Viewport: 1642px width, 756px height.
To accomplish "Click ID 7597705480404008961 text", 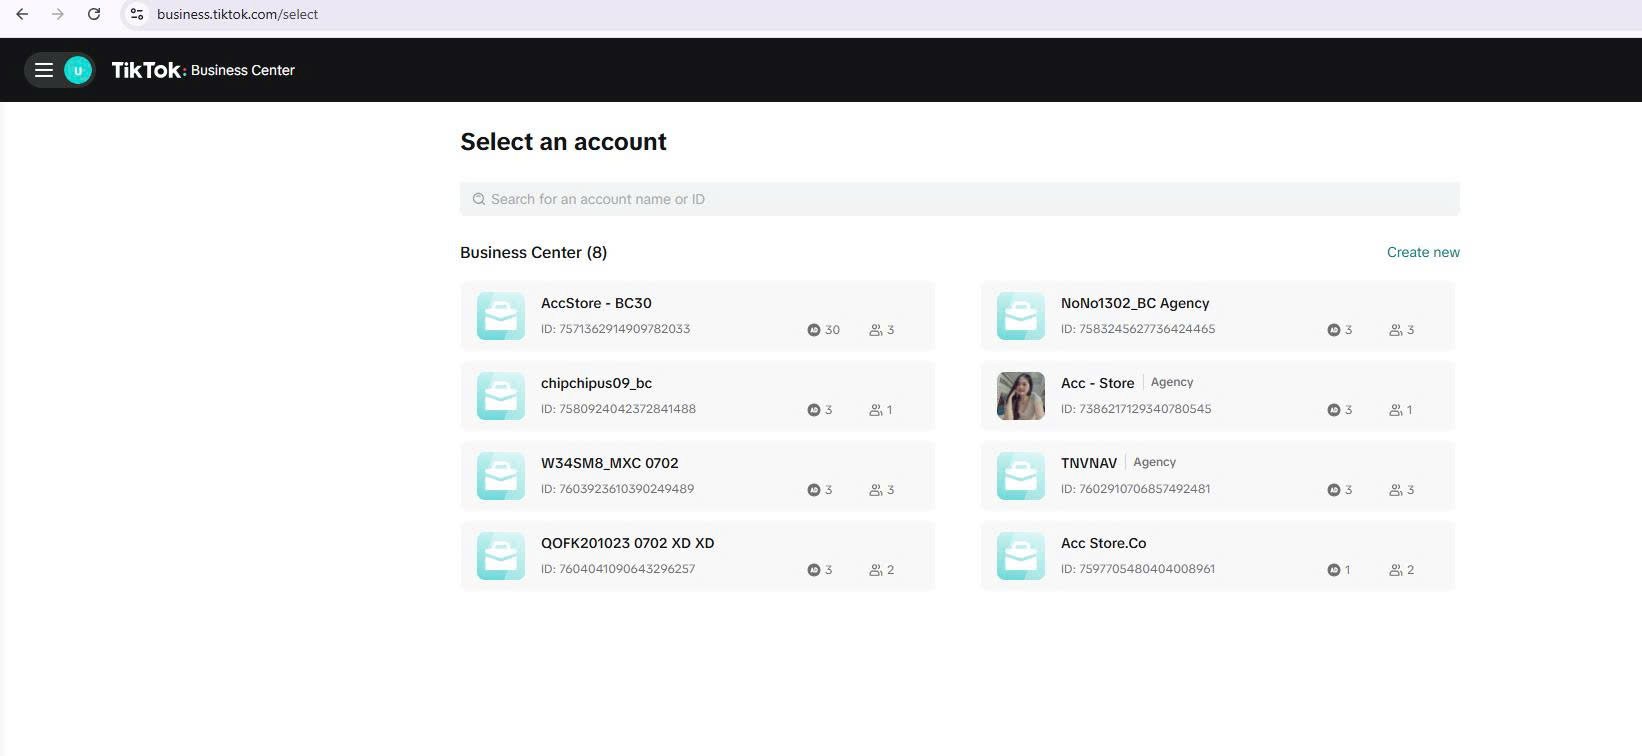I will tap(1138, 569).
